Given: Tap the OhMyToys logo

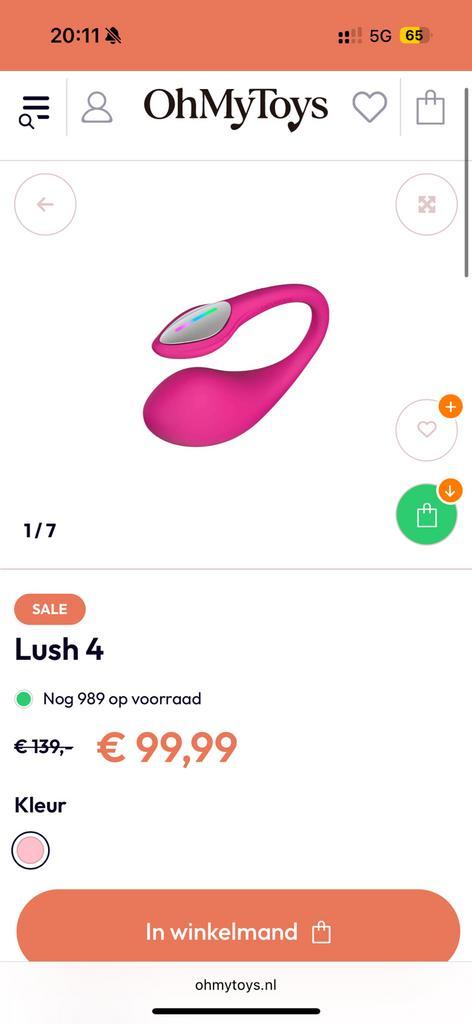Looking at the screenshot, I should point(236,108).
